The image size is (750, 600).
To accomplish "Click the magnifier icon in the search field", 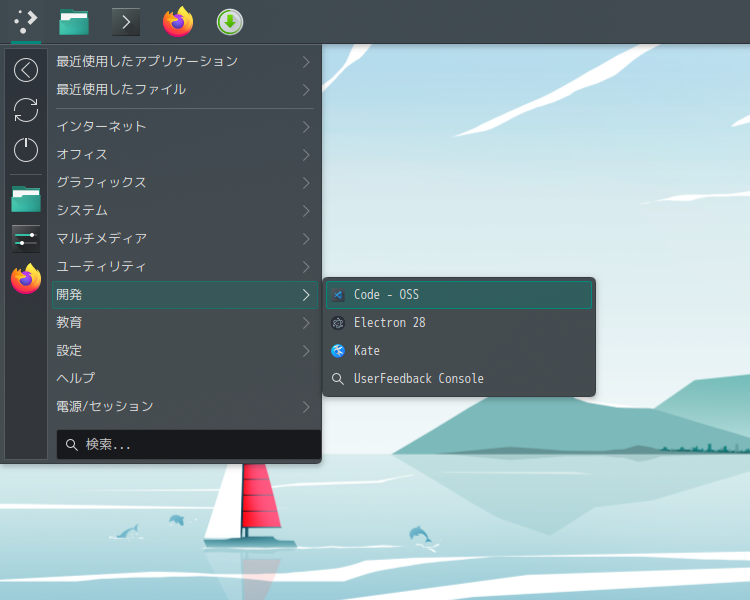I will click(72, 445).
